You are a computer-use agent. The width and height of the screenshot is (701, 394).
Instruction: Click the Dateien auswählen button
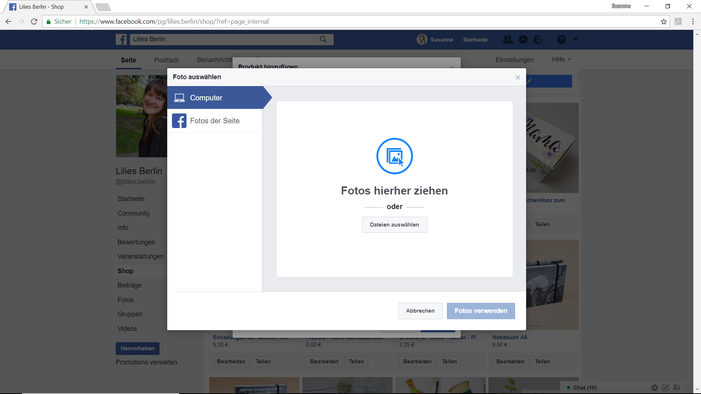pyautogui.click(x=394, y=225)
